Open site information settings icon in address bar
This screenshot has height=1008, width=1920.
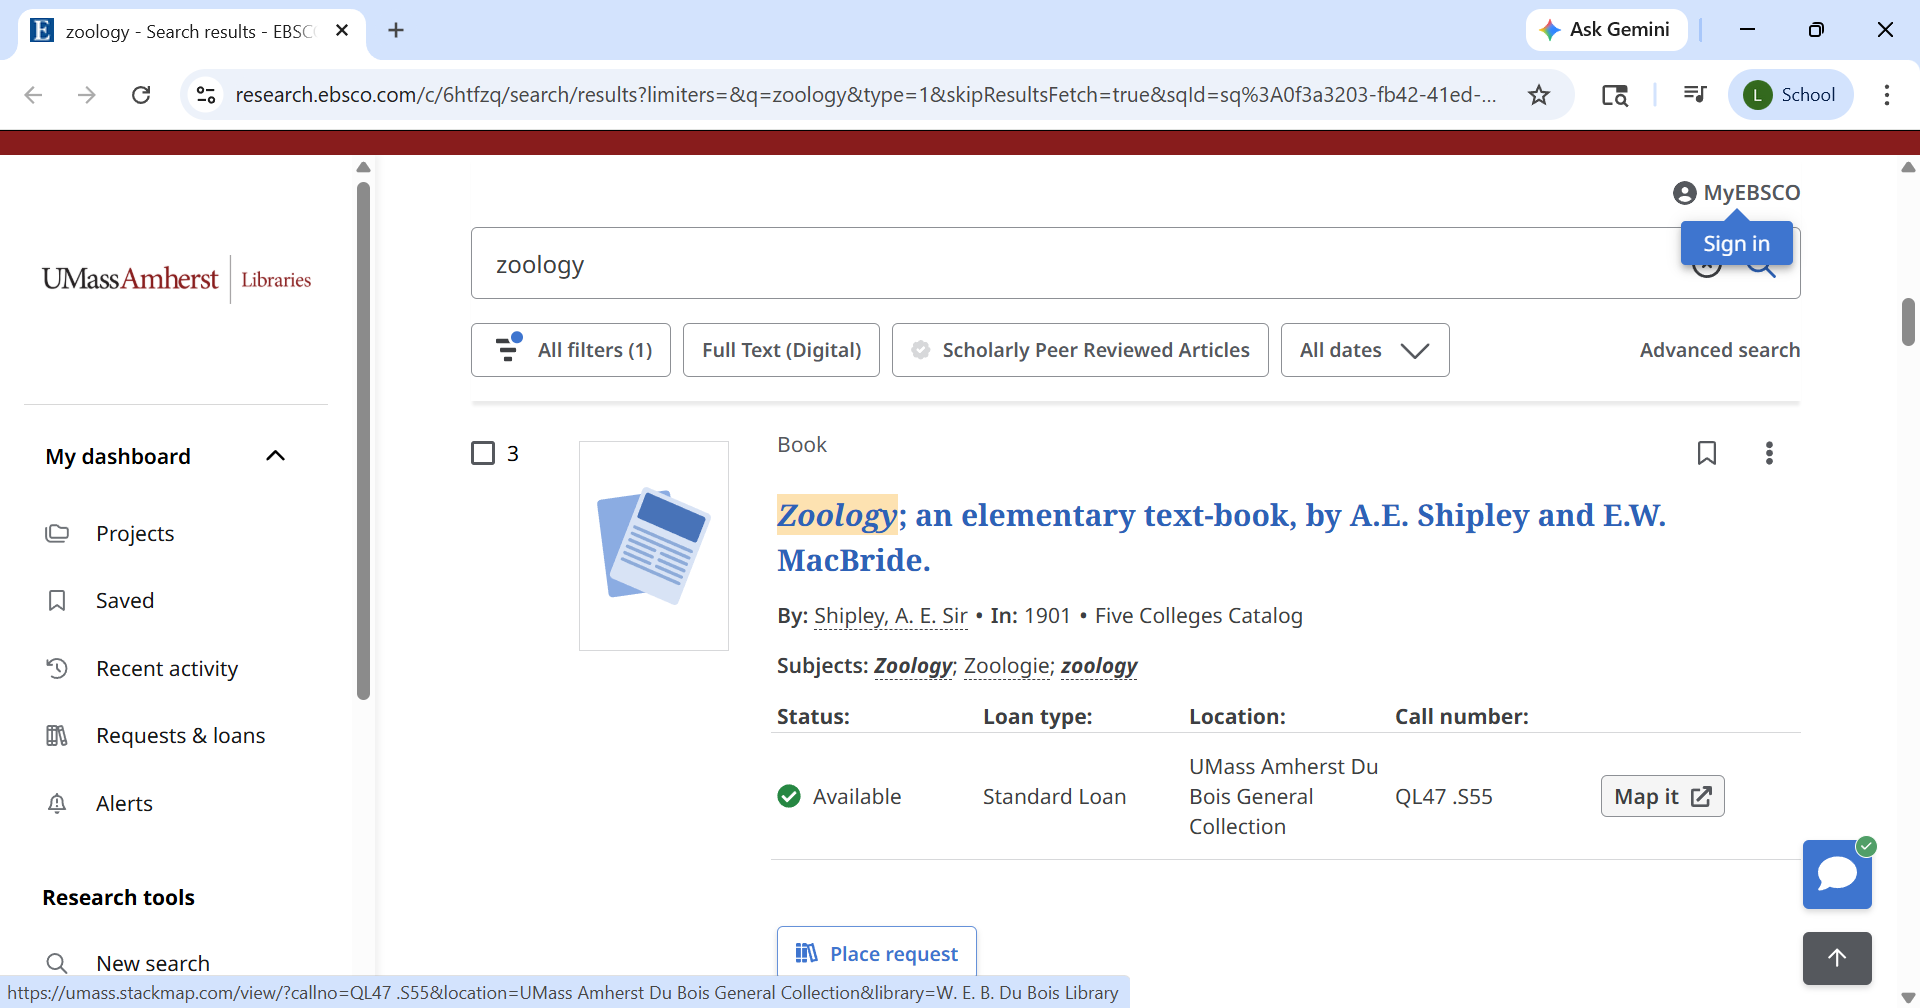(206, 94)
